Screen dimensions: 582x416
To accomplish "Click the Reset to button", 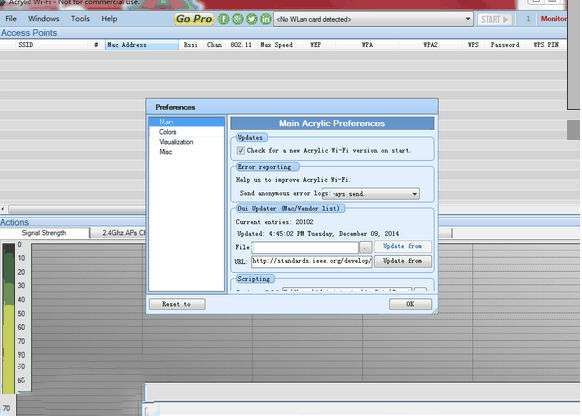I will click(x=177, y=304).
